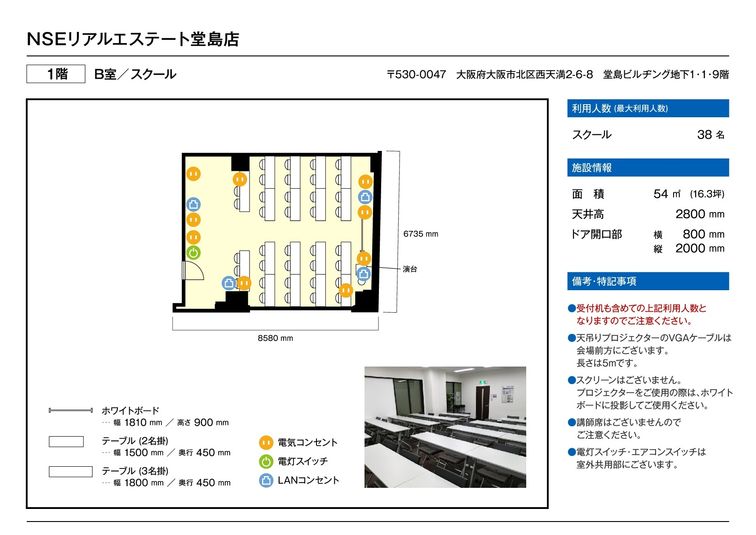Select the 電気コンセント legend label
The width and height of the screenshot is (756, 535).
308,442
